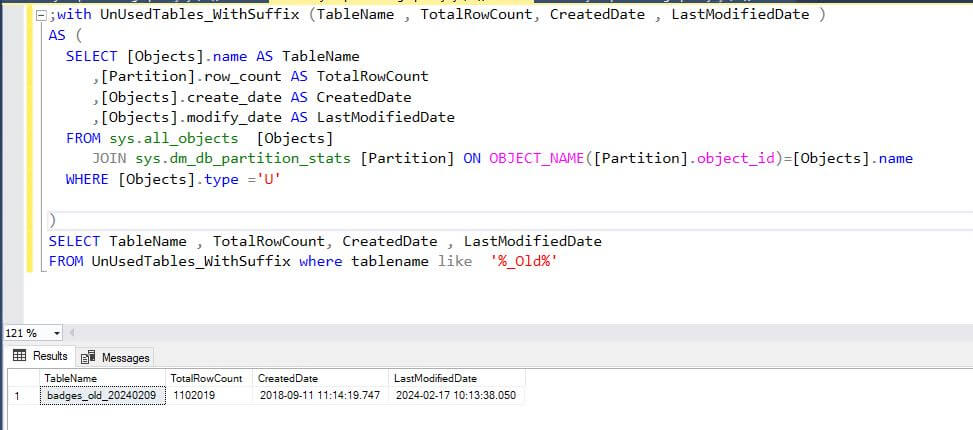
Task: Click the sys.all_objects text in the query
Action: (174, 138)
